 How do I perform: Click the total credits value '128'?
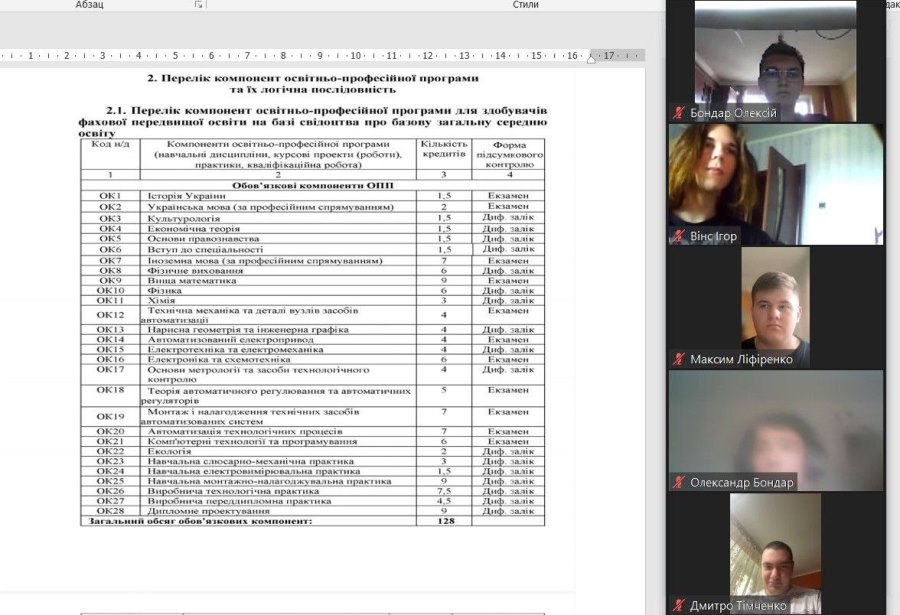point(445,521)
